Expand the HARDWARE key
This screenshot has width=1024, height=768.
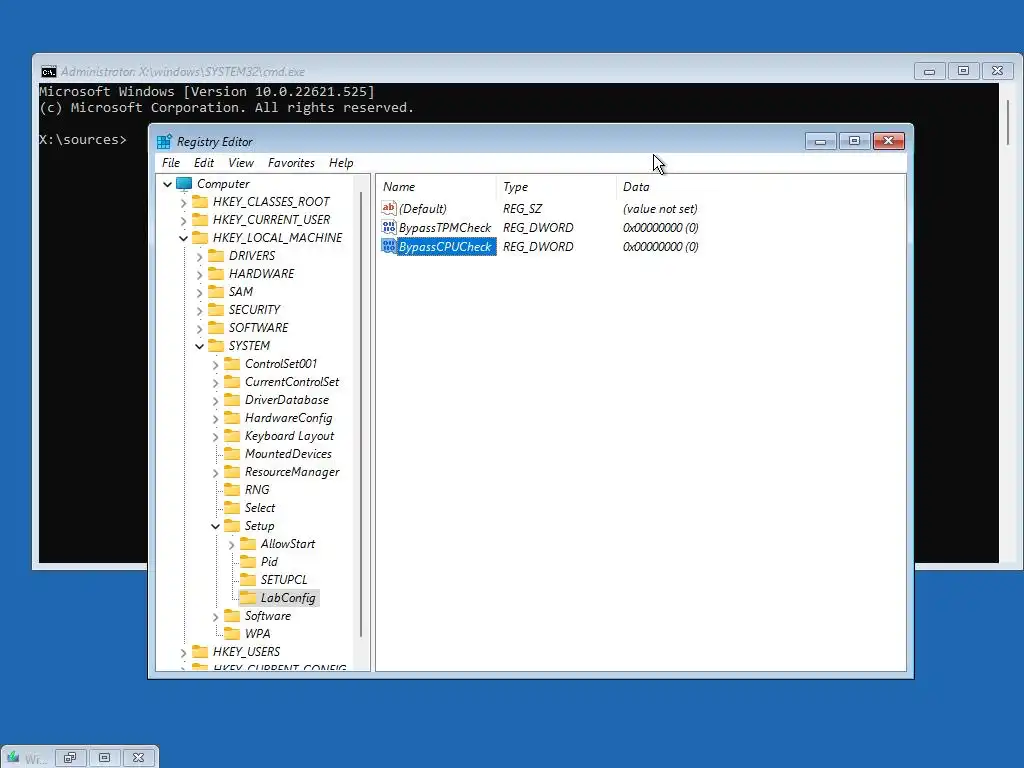(199, 274)
